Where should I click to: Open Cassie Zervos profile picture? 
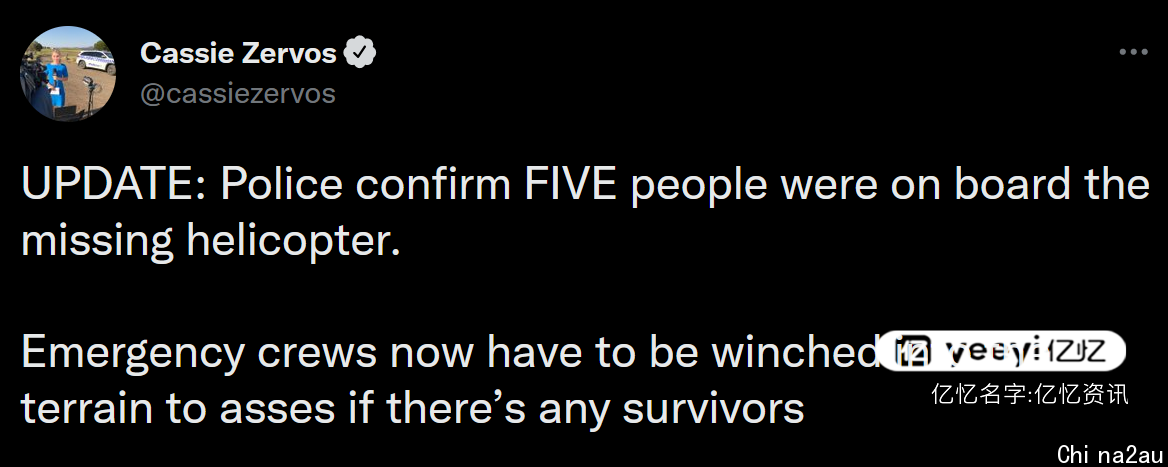68,73
